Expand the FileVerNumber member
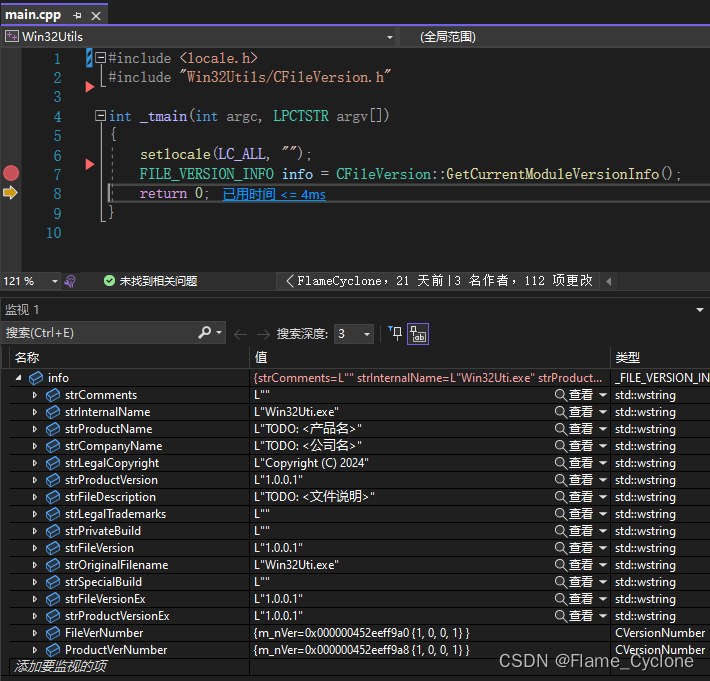710x681 pixels. (x=35, y=633)
